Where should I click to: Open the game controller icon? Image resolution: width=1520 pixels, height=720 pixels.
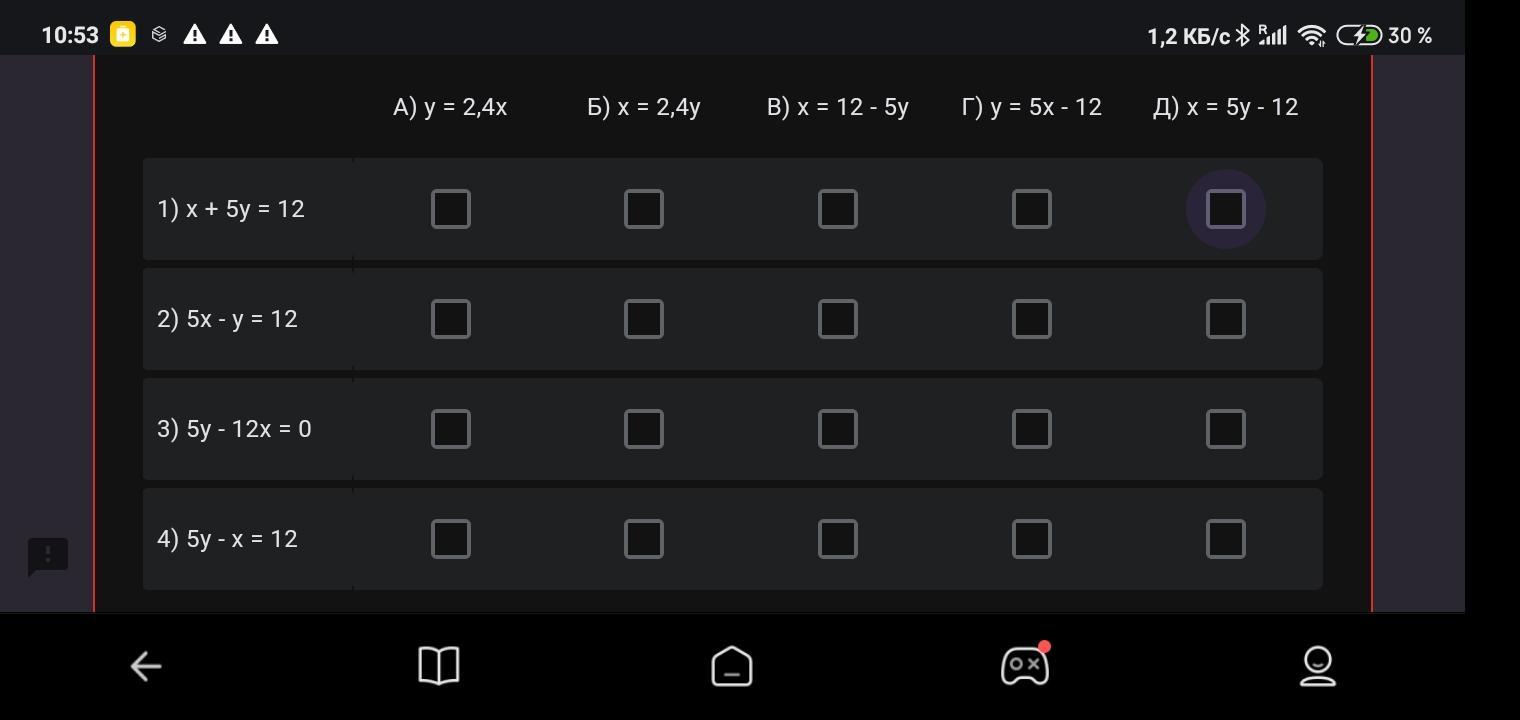click(1024, 666)
